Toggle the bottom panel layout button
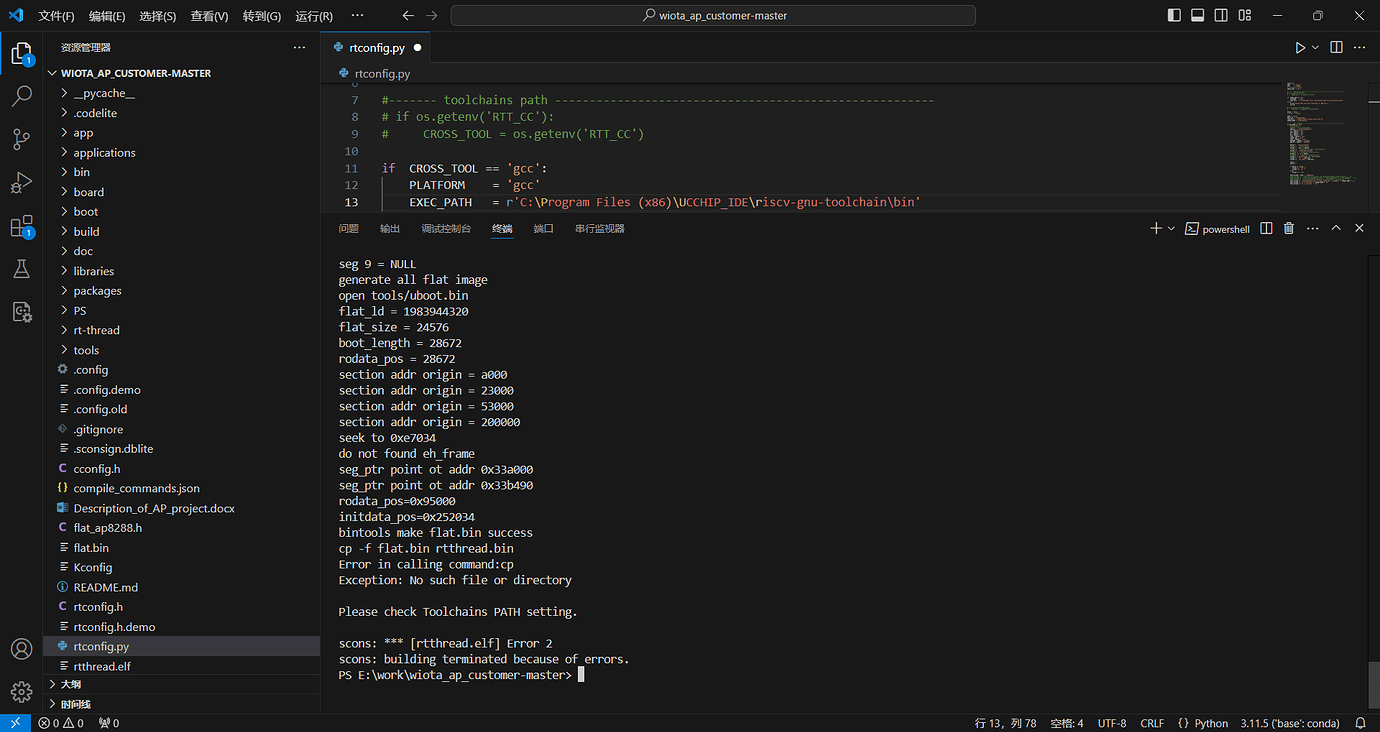Image resolution: width=1380 pixels, height=732 pixels. coord(1198,16)
